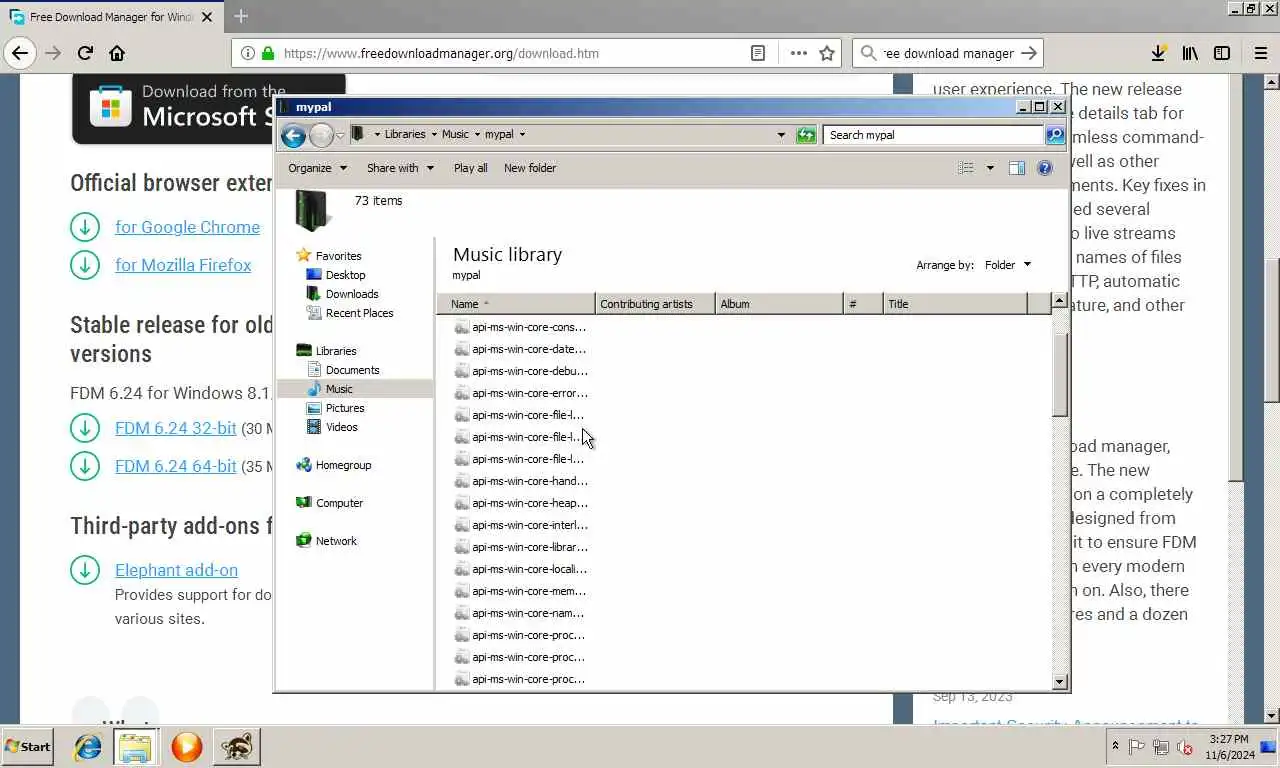Click the Windows Explorer taskbar icon
1280x768 pixels.
135,747
